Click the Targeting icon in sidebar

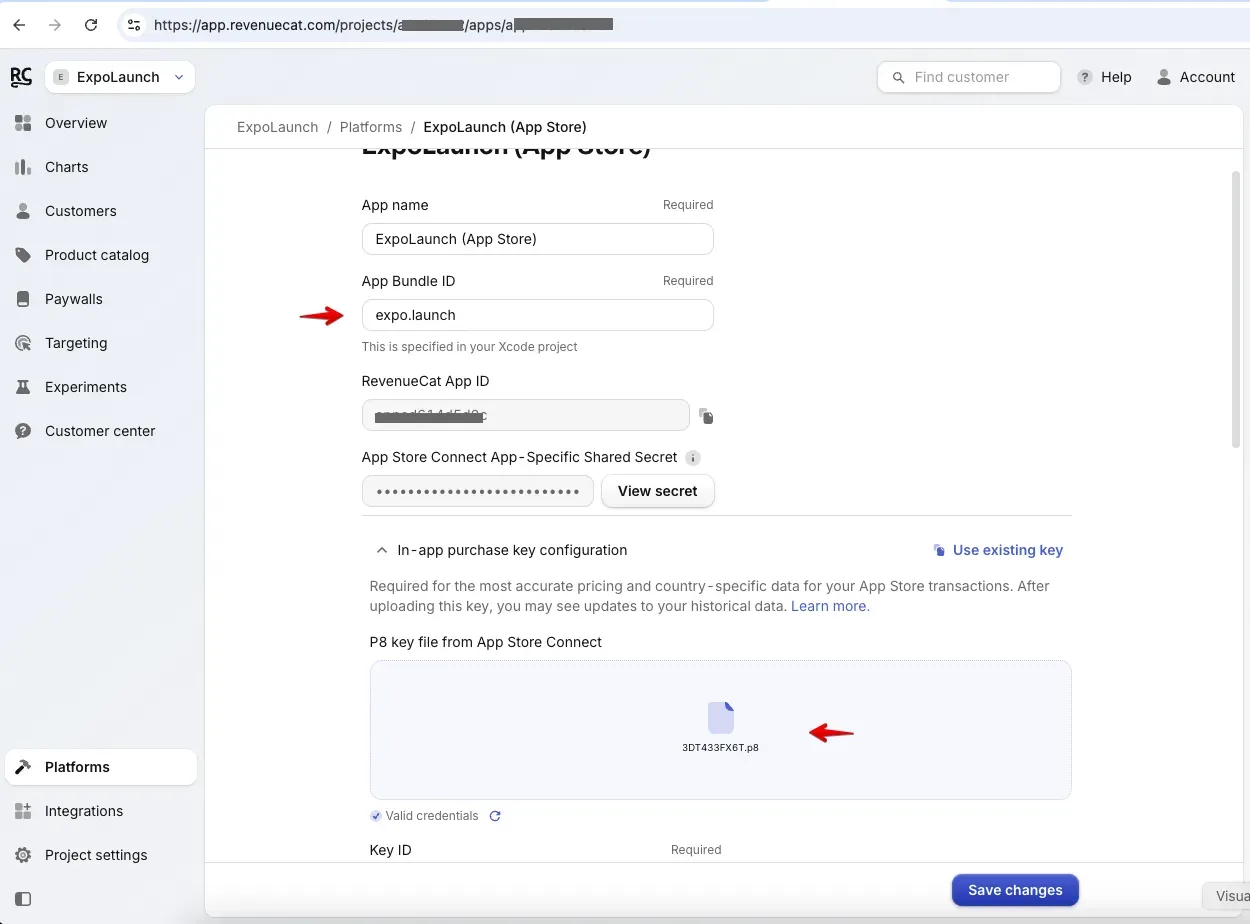coord(23,343)
